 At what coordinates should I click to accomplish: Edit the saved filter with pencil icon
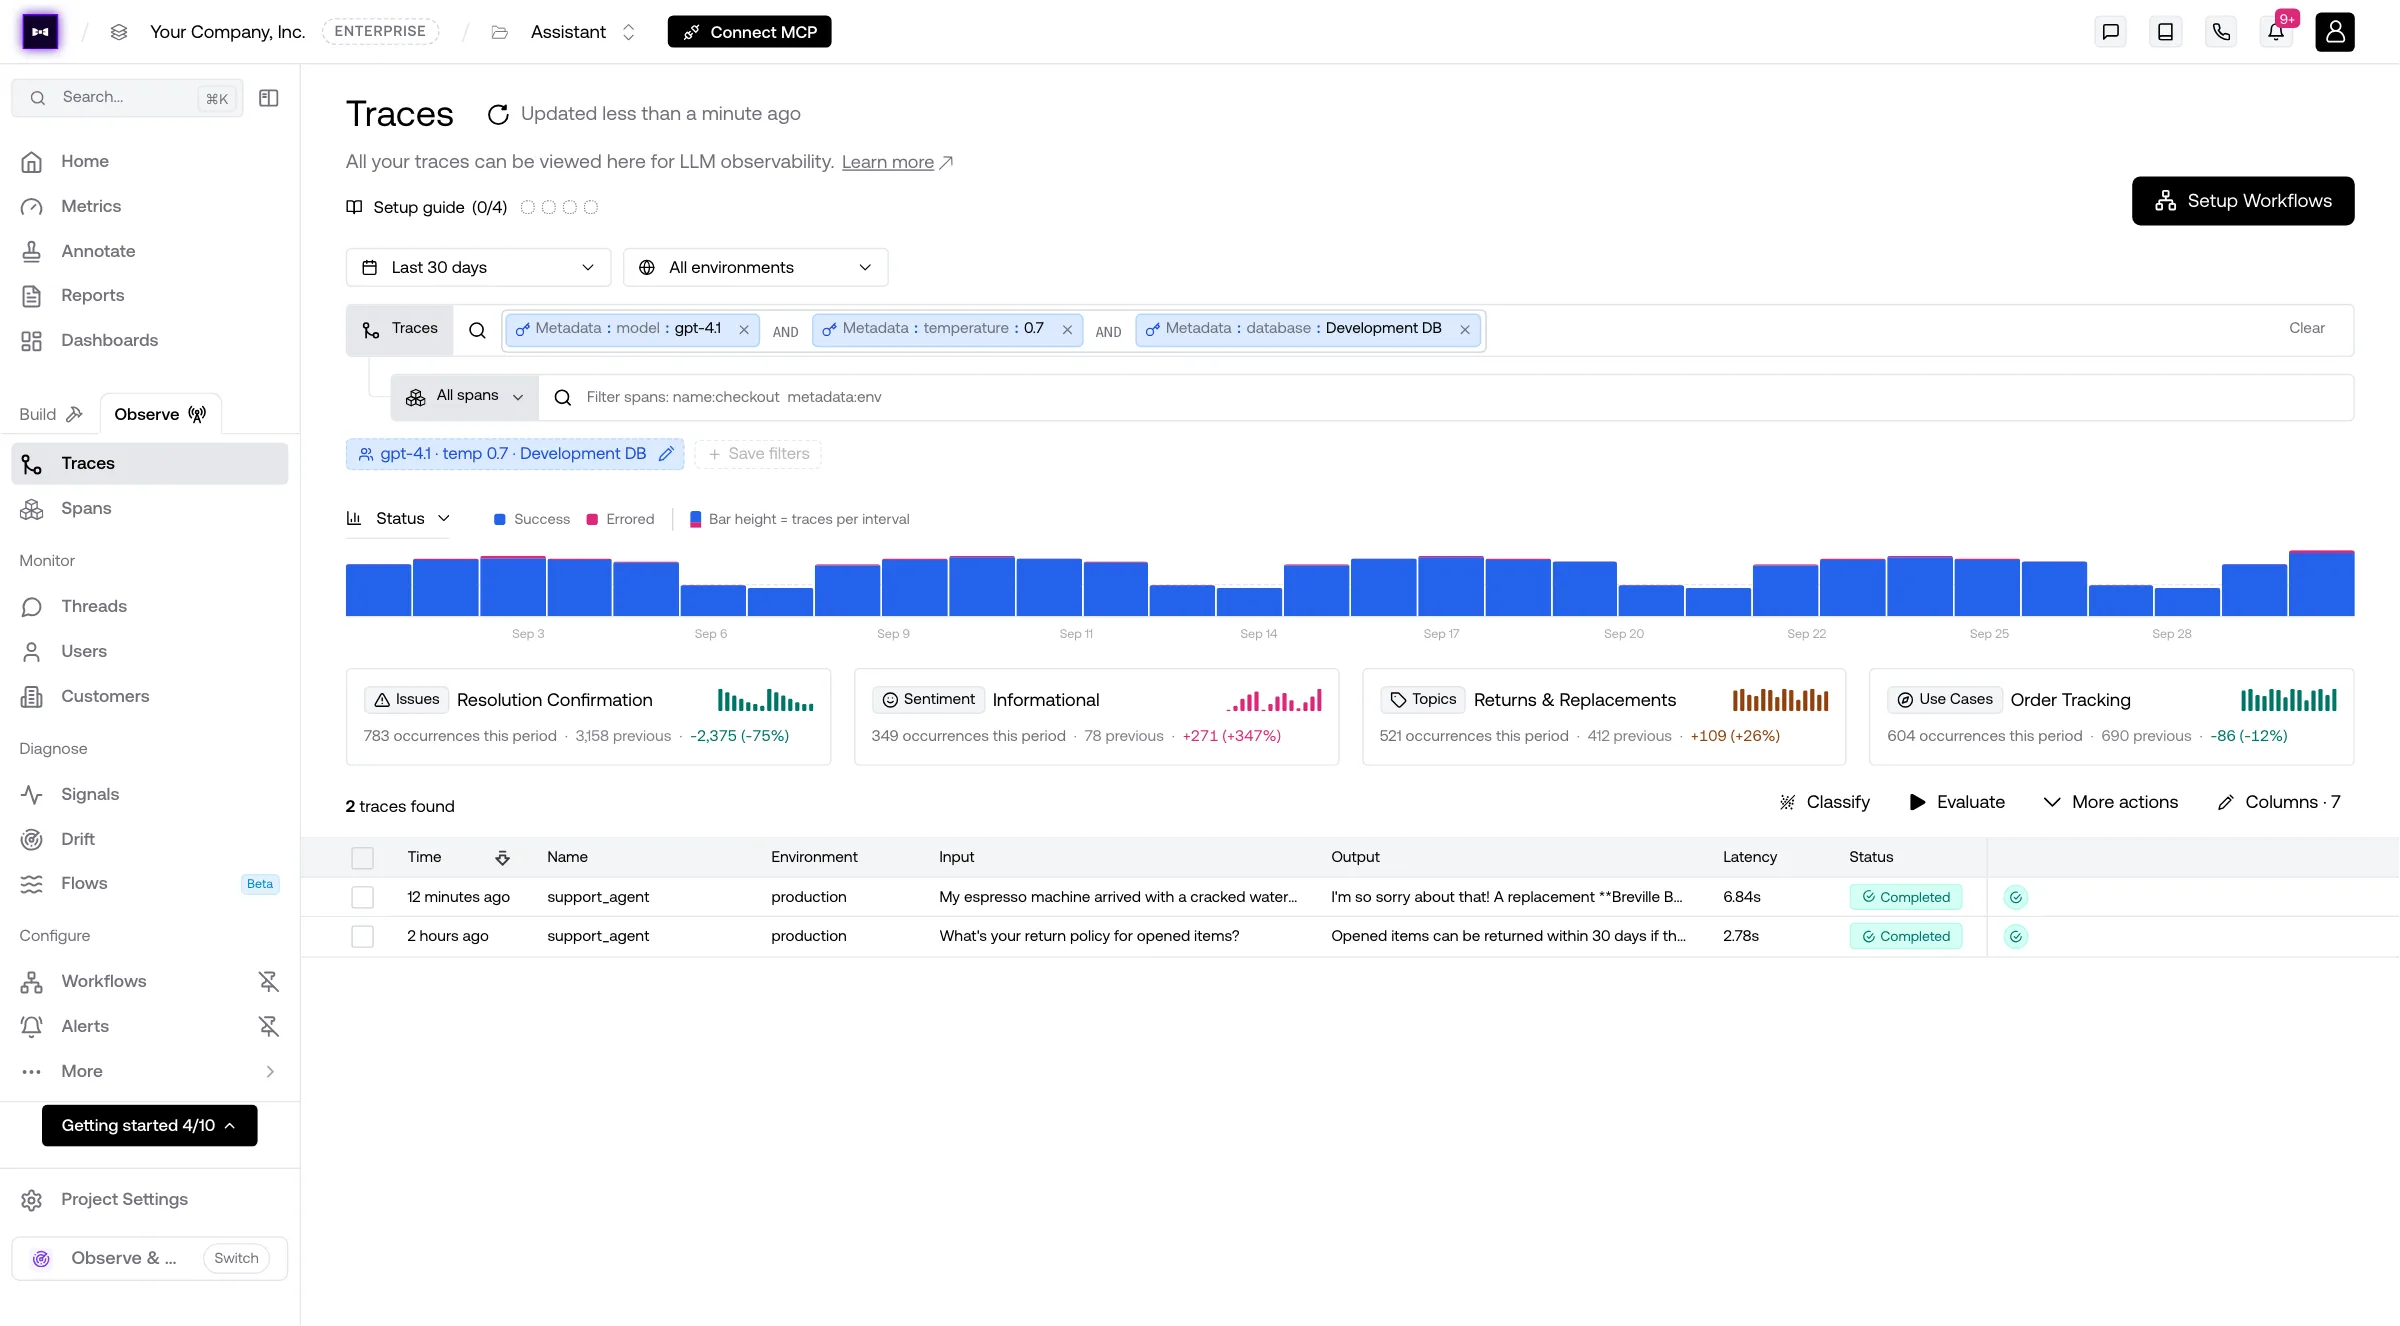click(666, 454)
